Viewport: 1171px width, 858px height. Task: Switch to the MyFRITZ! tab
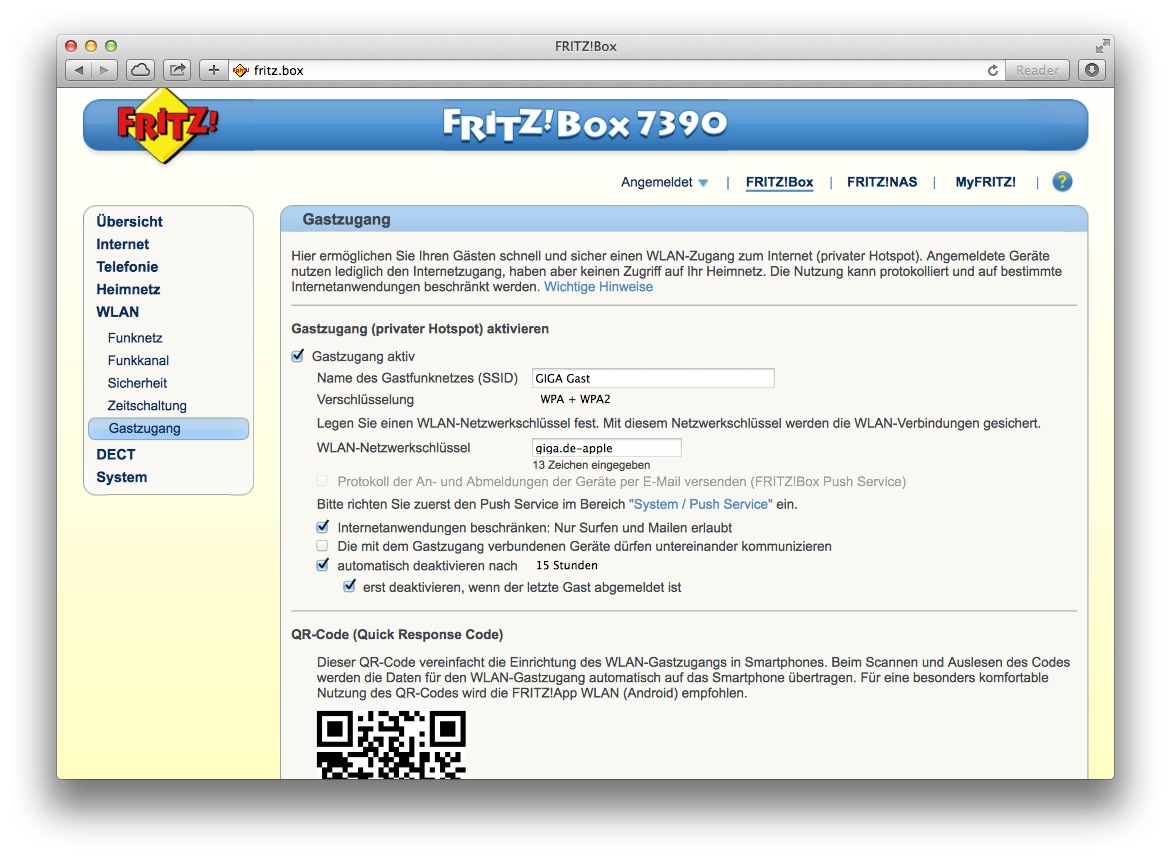click(x=985, y=182)
